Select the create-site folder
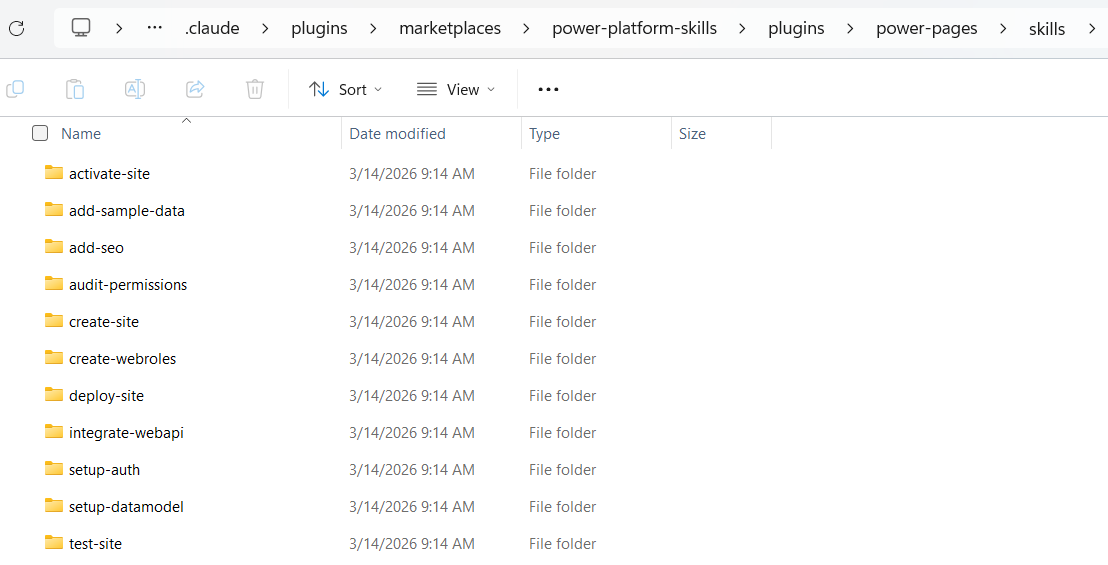 [x=104, y=322]
